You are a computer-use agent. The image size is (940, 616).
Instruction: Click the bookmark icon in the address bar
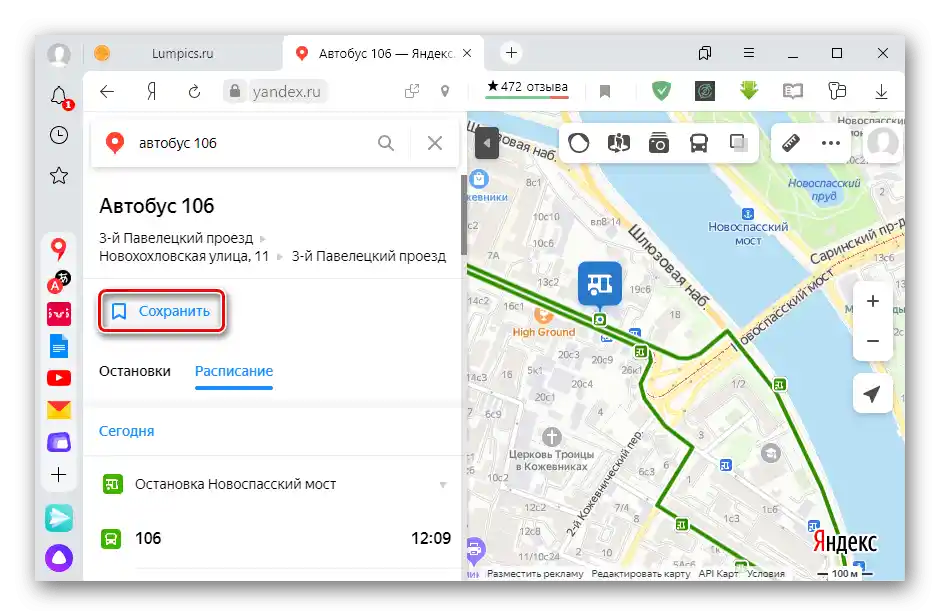(x=605, y=91)
